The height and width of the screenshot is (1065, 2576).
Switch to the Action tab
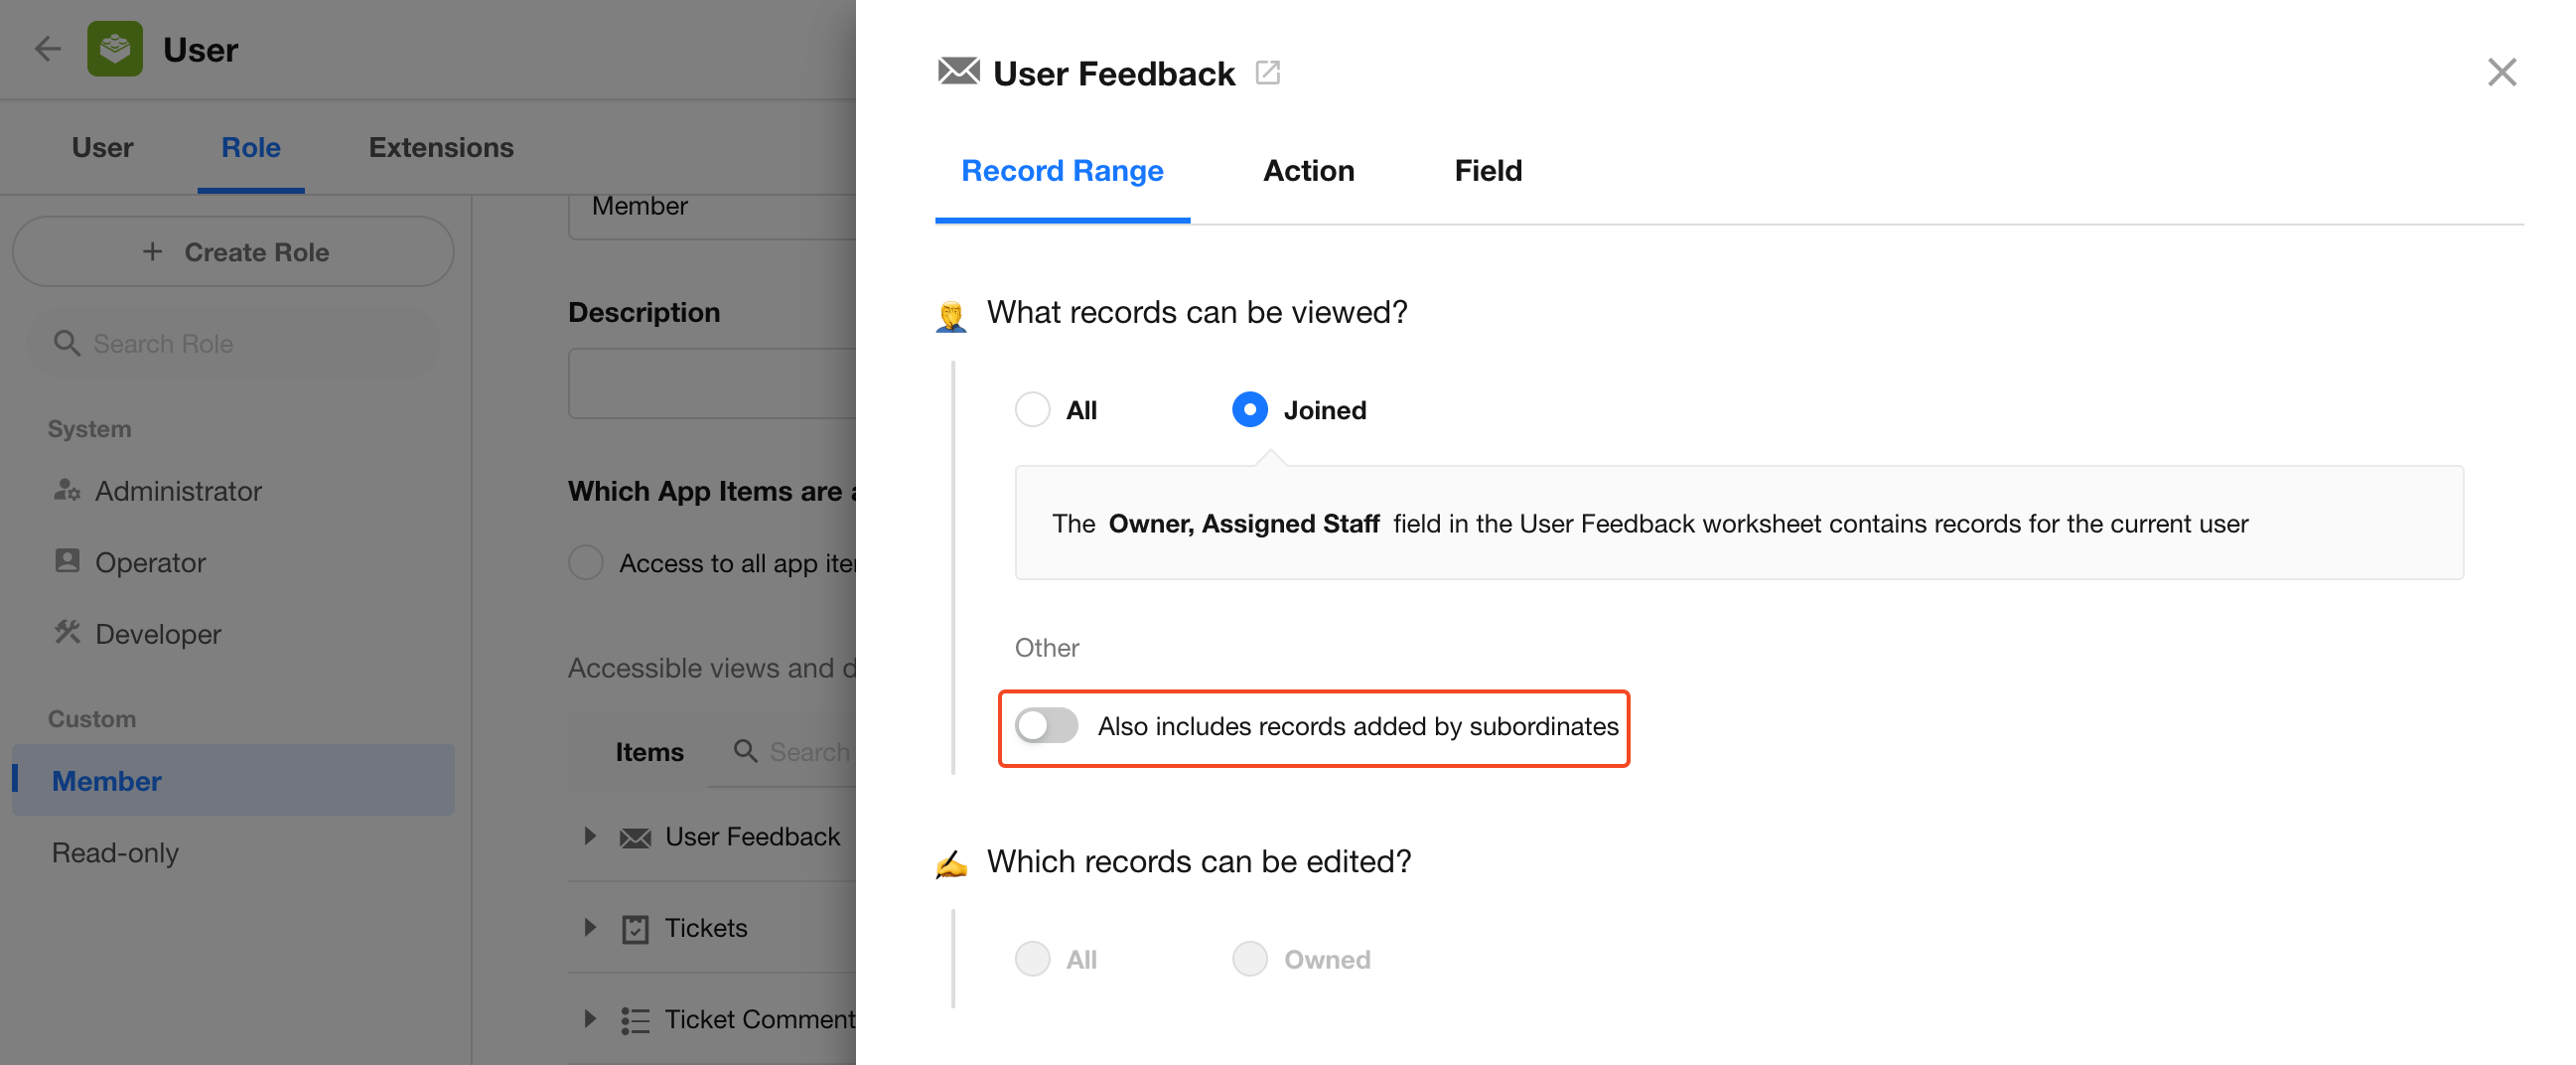(x=1309, y=171)
